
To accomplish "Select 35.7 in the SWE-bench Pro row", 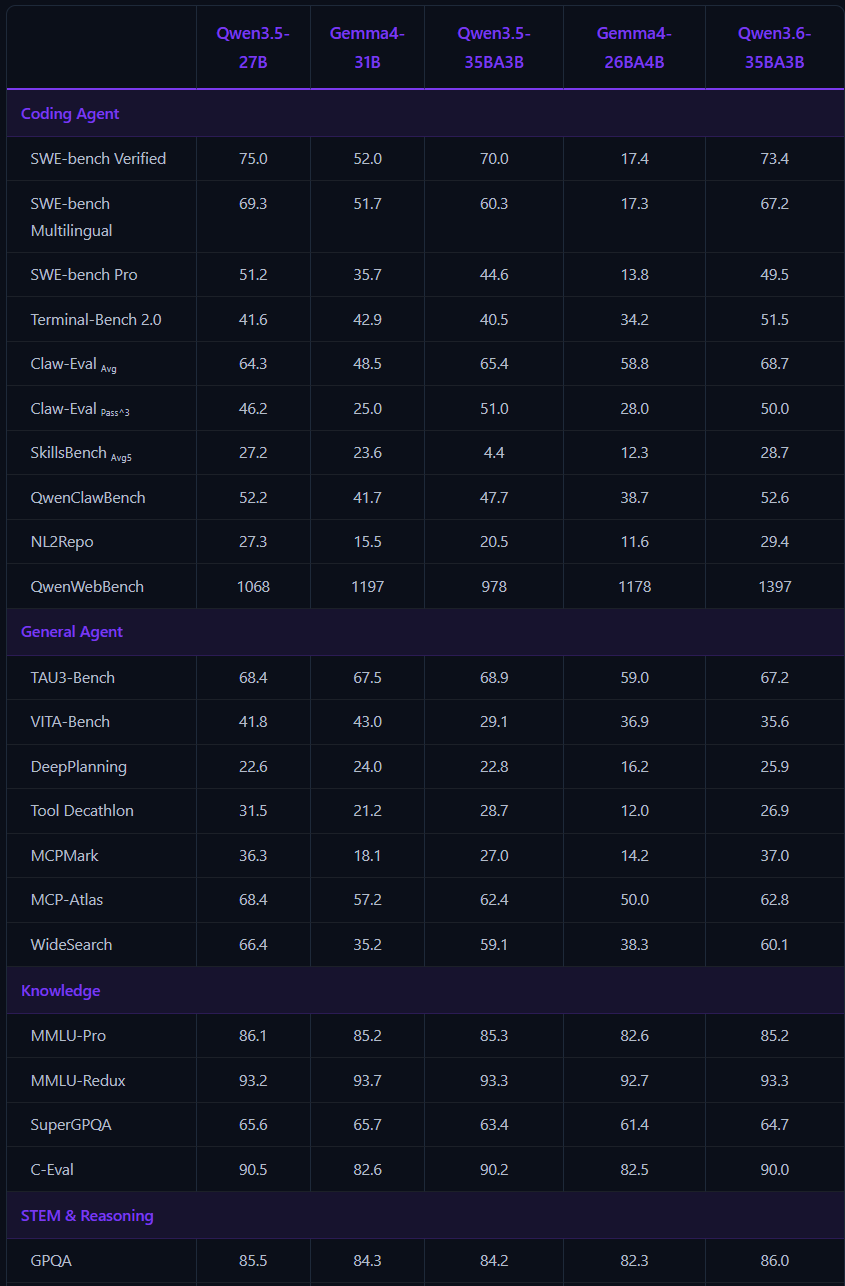I will (367, 275).
